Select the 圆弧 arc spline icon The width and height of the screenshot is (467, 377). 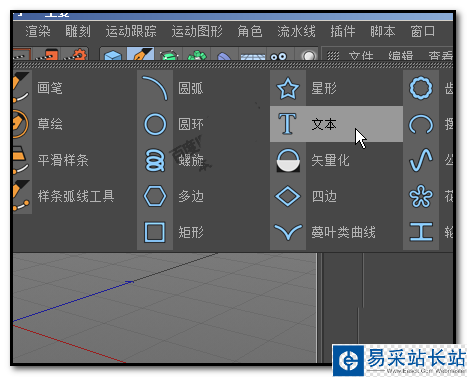(x=155, y=88)
